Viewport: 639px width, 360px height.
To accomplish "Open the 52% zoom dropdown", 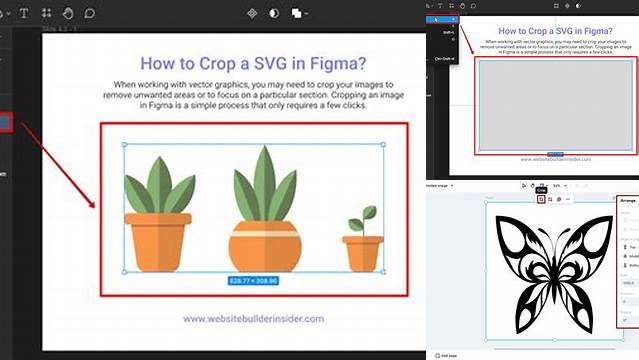I will 560,186.
